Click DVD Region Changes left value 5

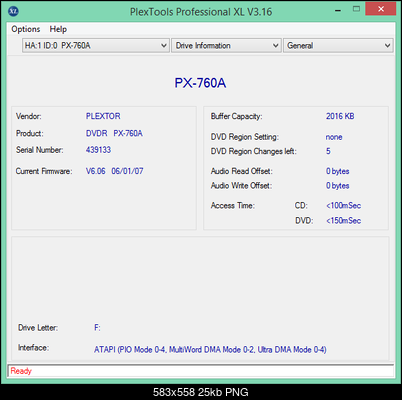click(x=328, y=151)
